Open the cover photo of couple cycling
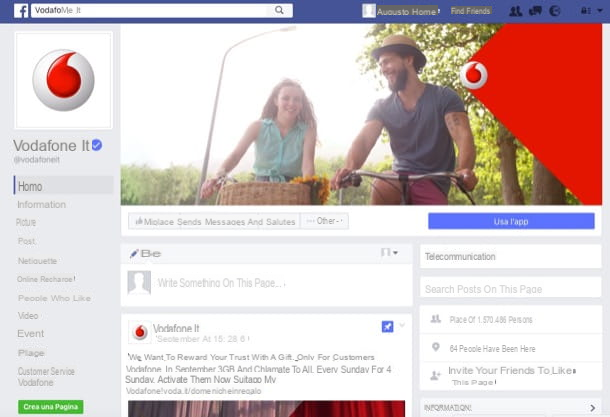The width and height of the screenshot is (610, 417). [361, 114]
